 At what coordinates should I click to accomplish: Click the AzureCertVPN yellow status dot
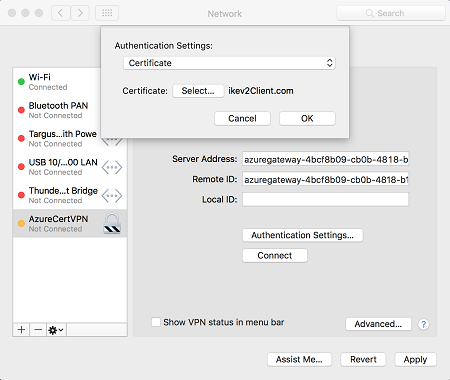21,223
